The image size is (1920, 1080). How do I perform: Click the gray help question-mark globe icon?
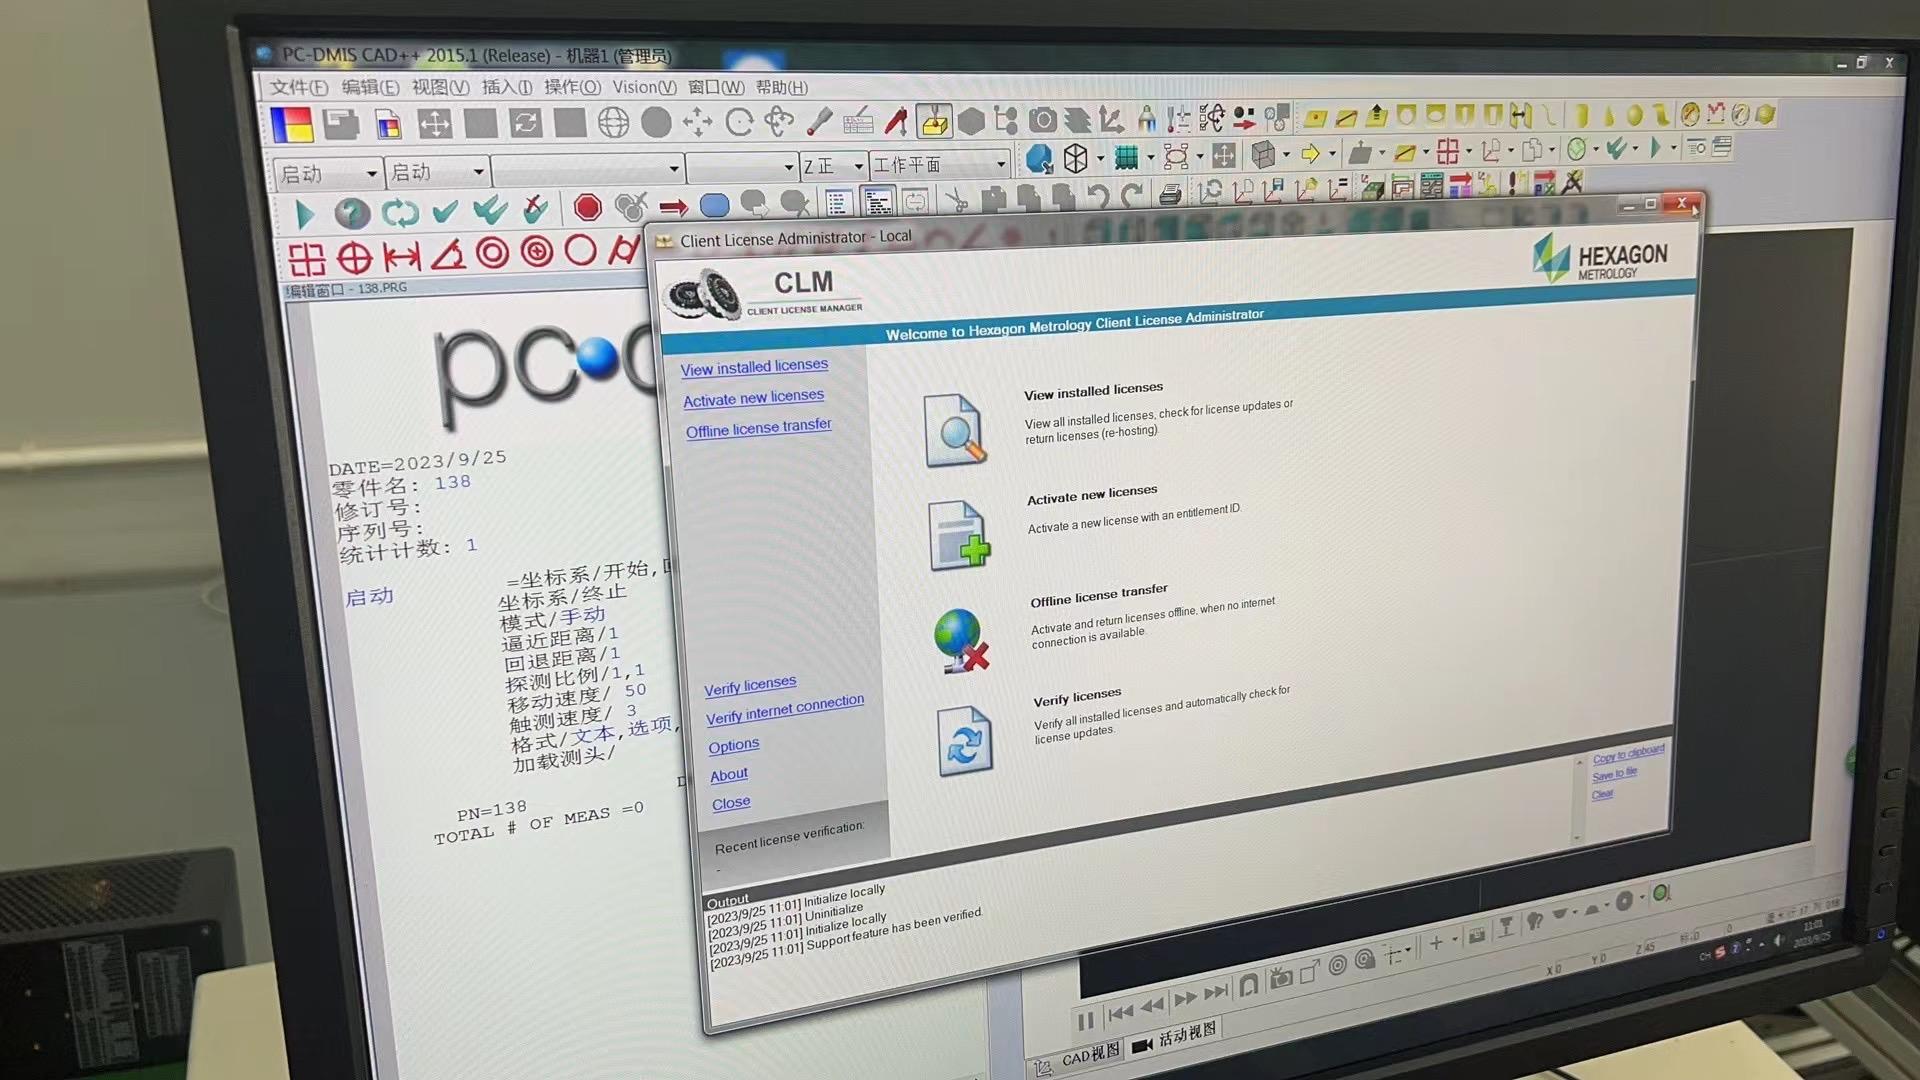[352, 213]
